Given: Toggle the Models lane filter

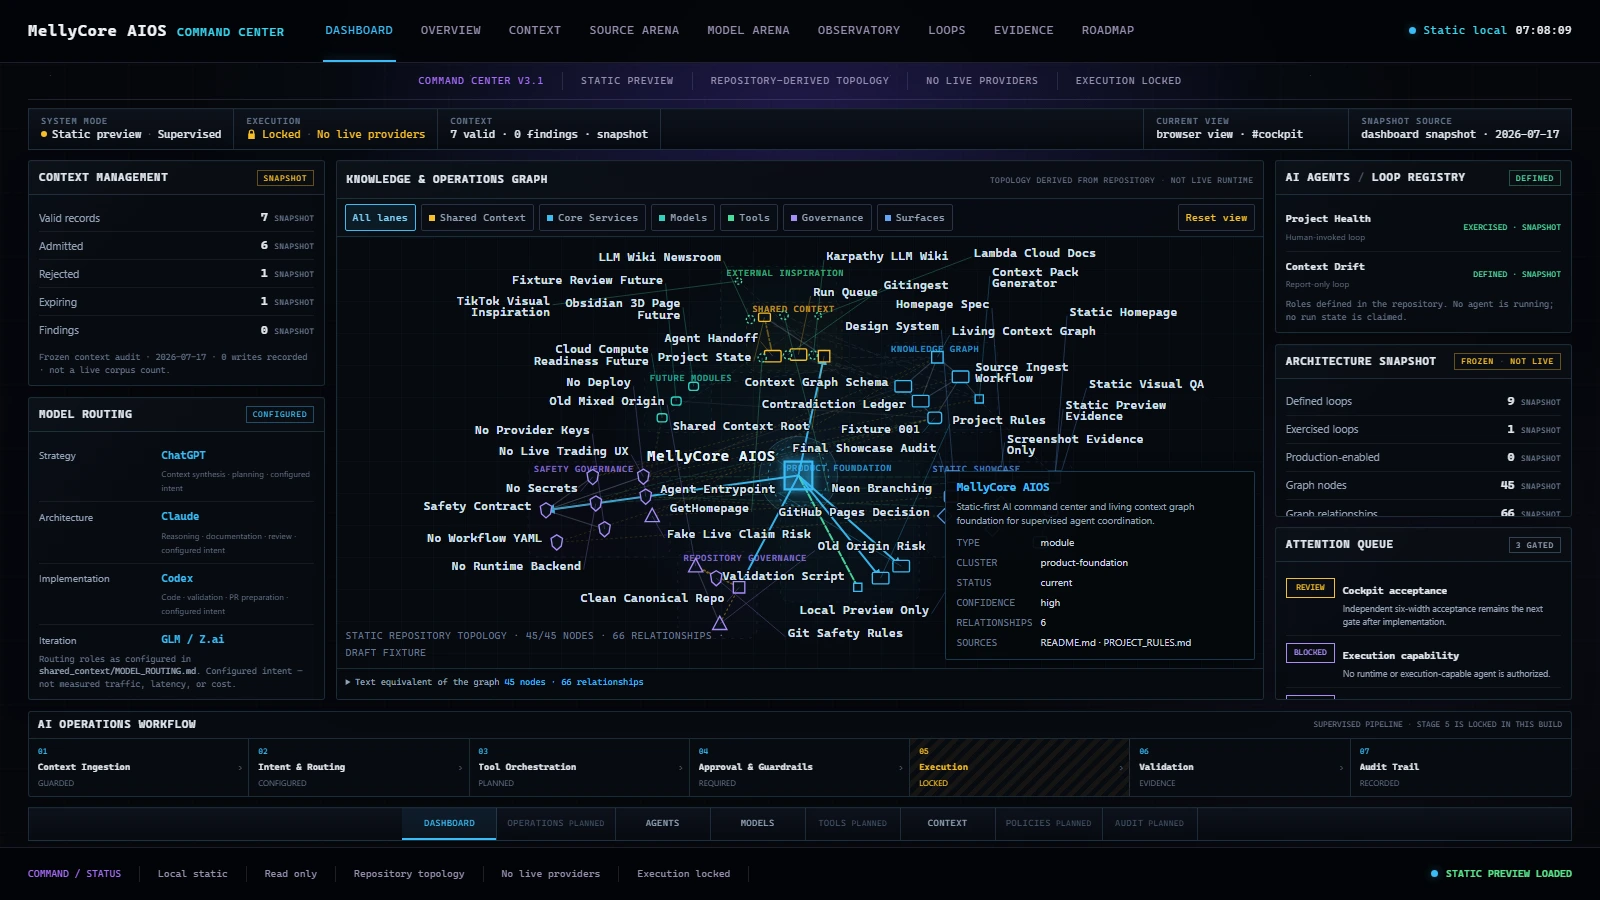Looking at the screenshot, I should coord(683,217).
